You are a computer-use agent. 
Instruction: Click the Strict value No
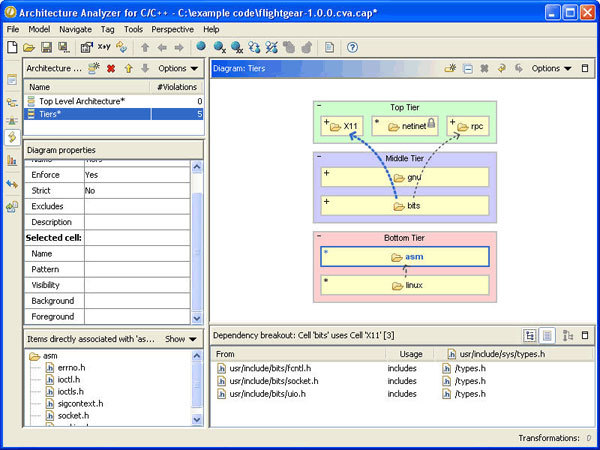(x=137, y=191)
